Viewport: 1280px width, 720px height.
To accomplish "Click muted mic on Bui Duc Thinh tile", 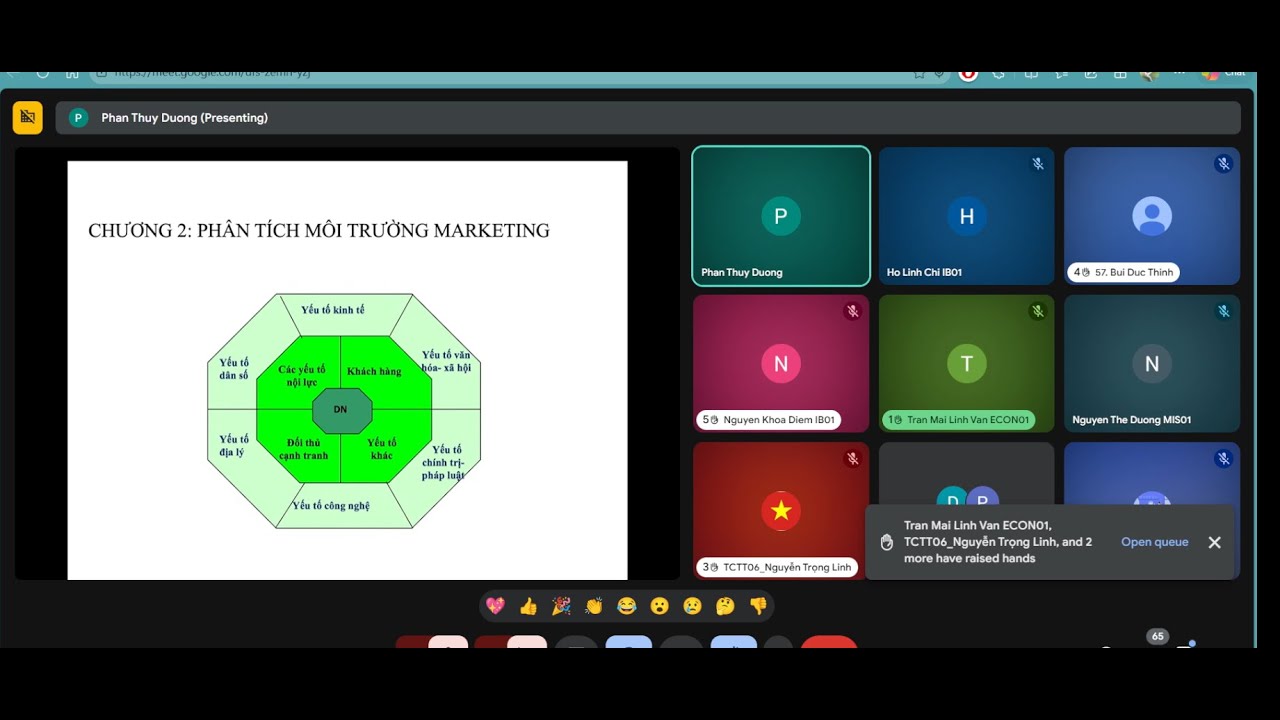I will [1224, 164].
